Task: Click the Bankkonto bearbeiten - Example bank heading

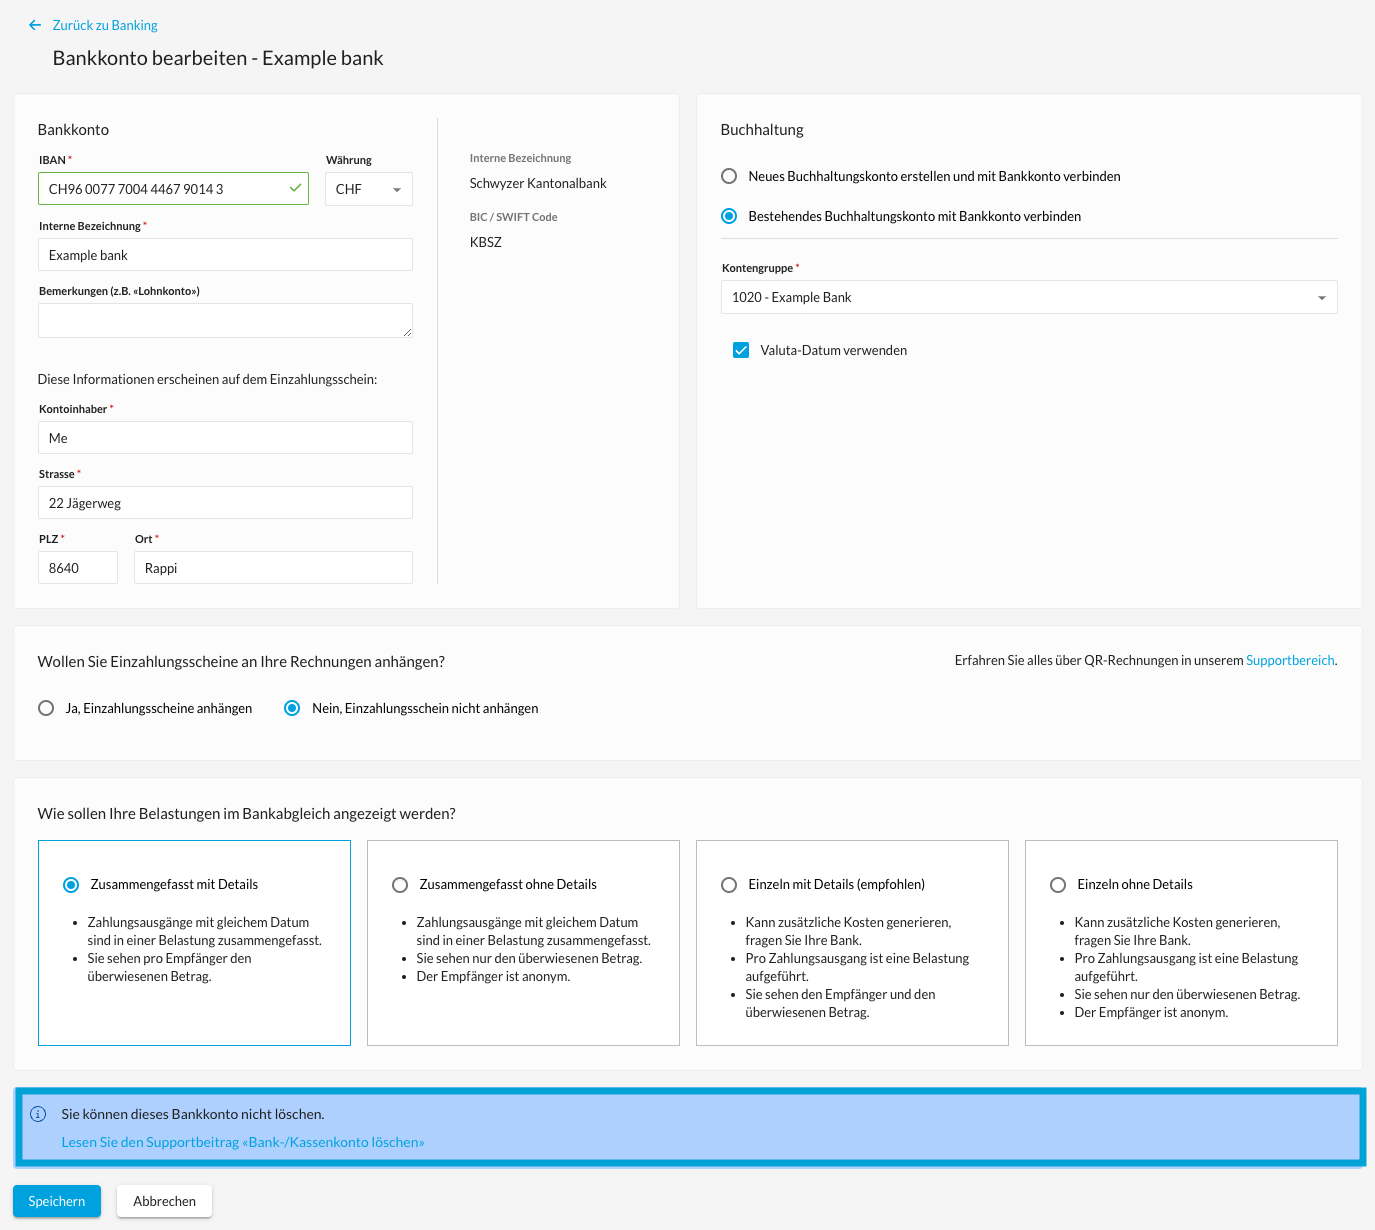Action: (x=218, y=58)
